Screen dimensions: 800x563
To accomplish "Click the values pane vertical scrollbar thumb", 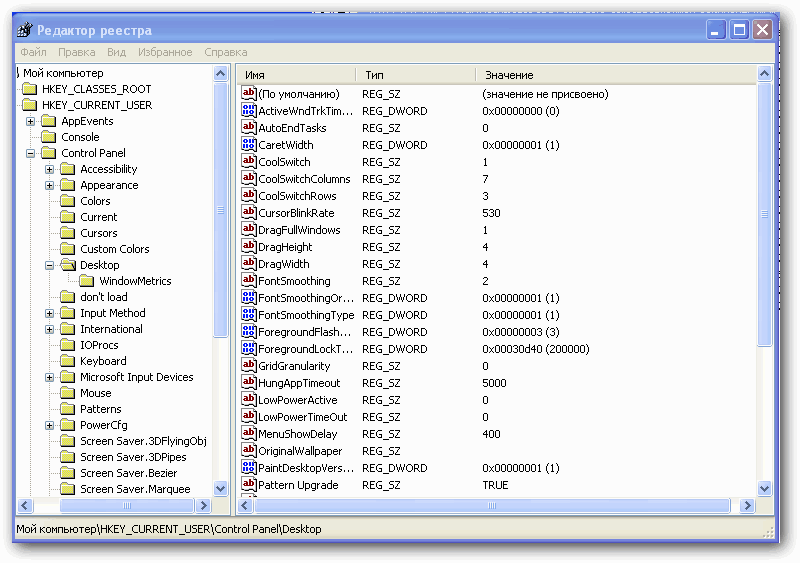I will [764, 214].
